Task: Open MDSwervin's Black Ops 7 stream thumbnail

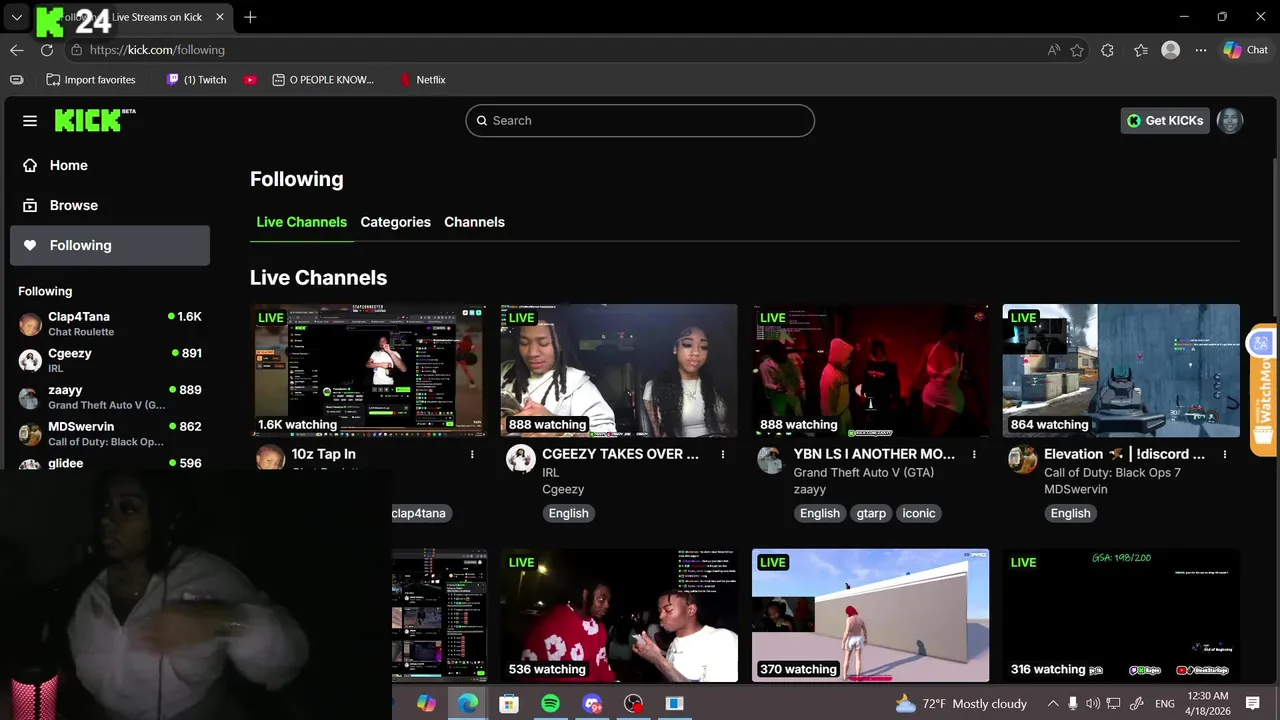Action: [x=1121, y=371]
